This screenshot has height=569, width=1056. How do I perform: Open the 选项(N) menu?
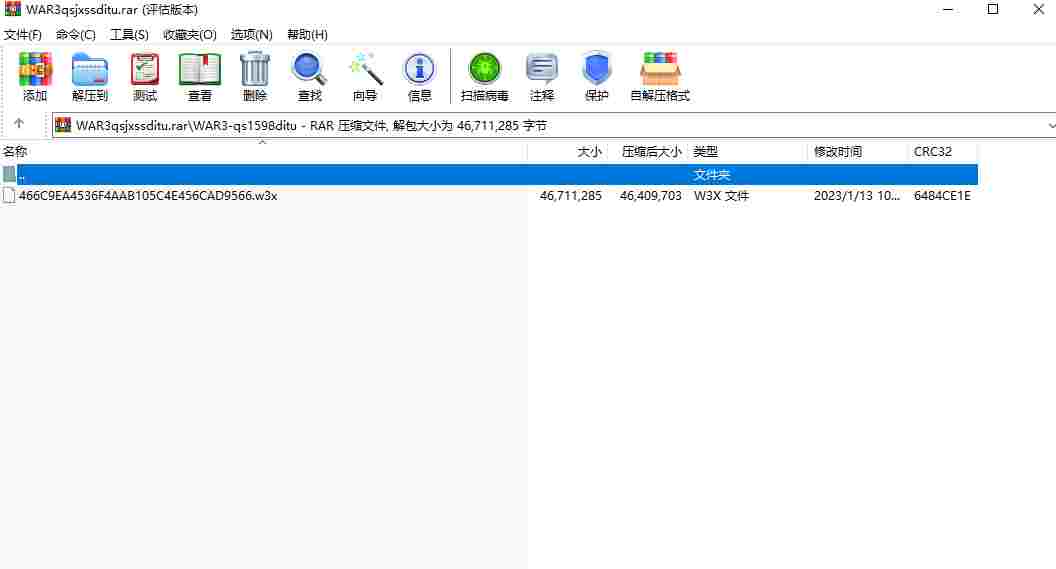(251, 34)
